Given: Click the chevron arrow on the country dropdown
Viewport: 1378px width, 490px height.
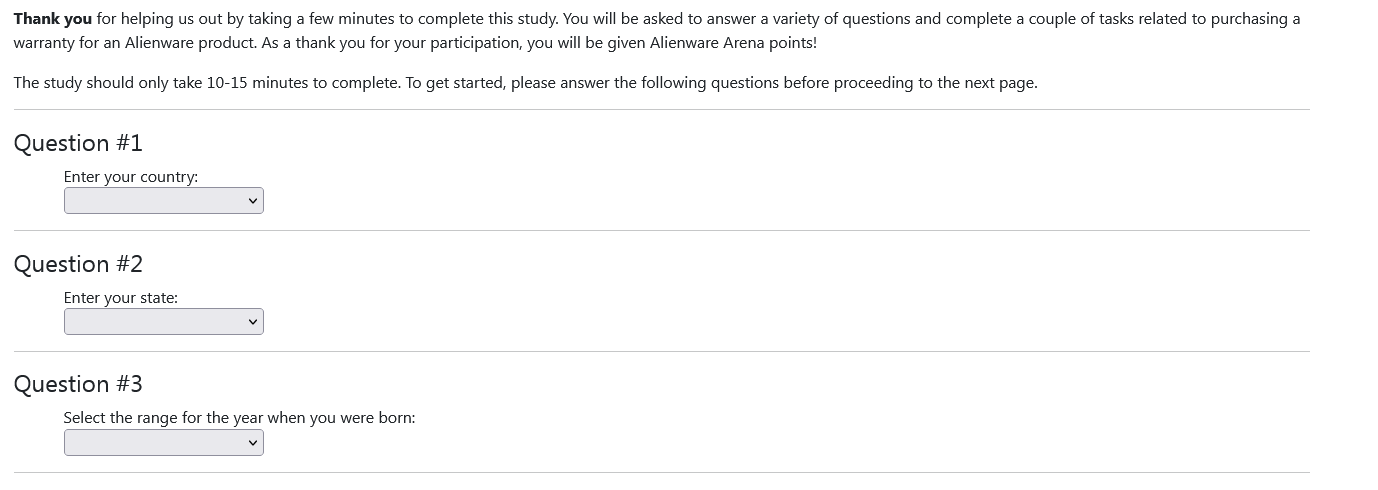Looking at the screenshot, I should click(253, 201).
